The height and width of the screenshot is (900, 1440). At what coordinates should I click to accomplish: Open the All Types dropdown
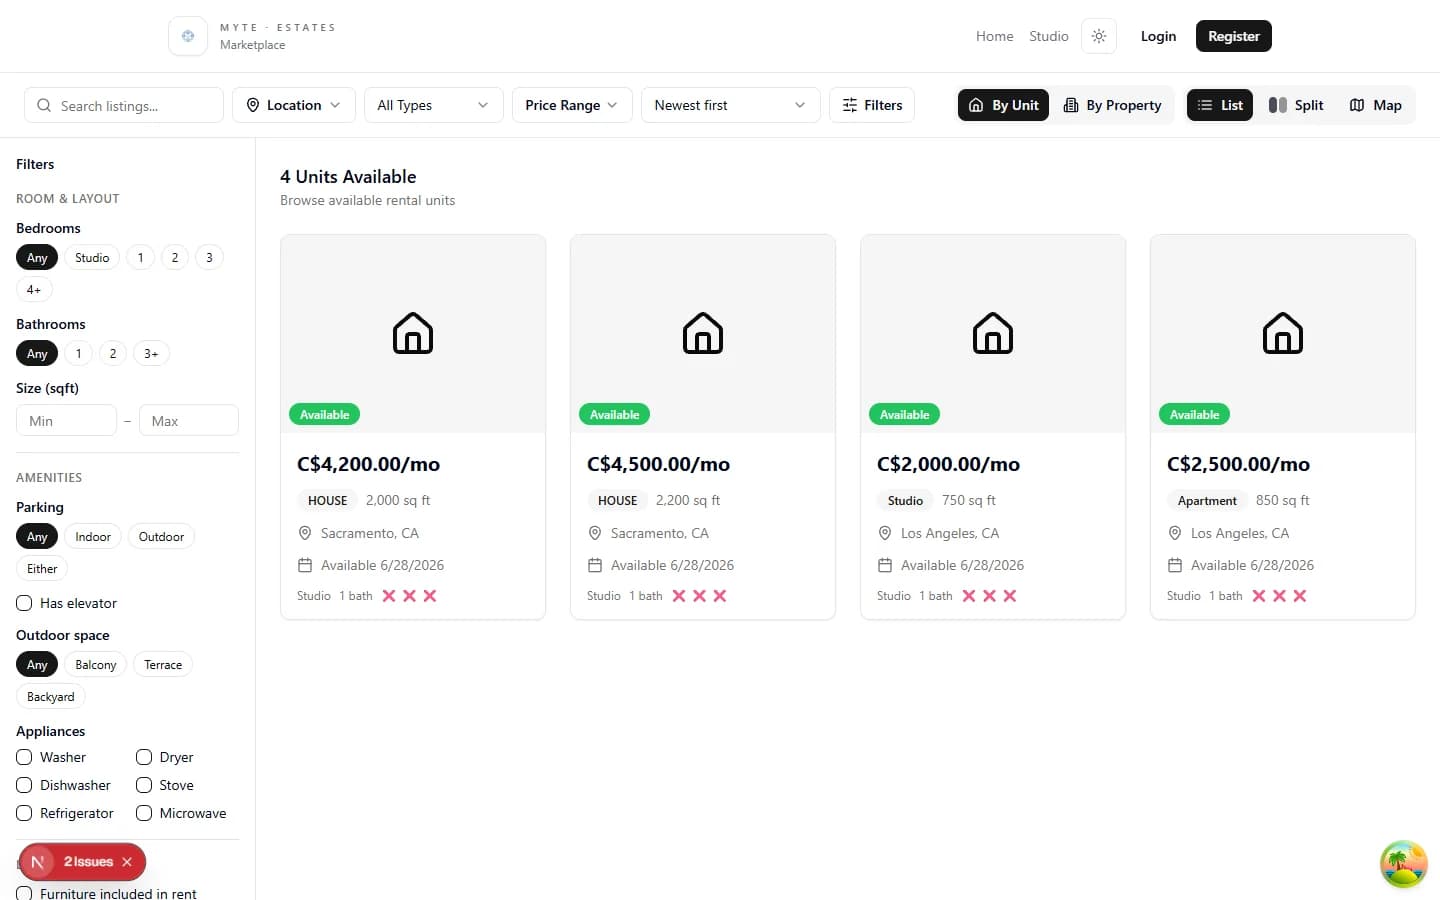tap(434, 105)
